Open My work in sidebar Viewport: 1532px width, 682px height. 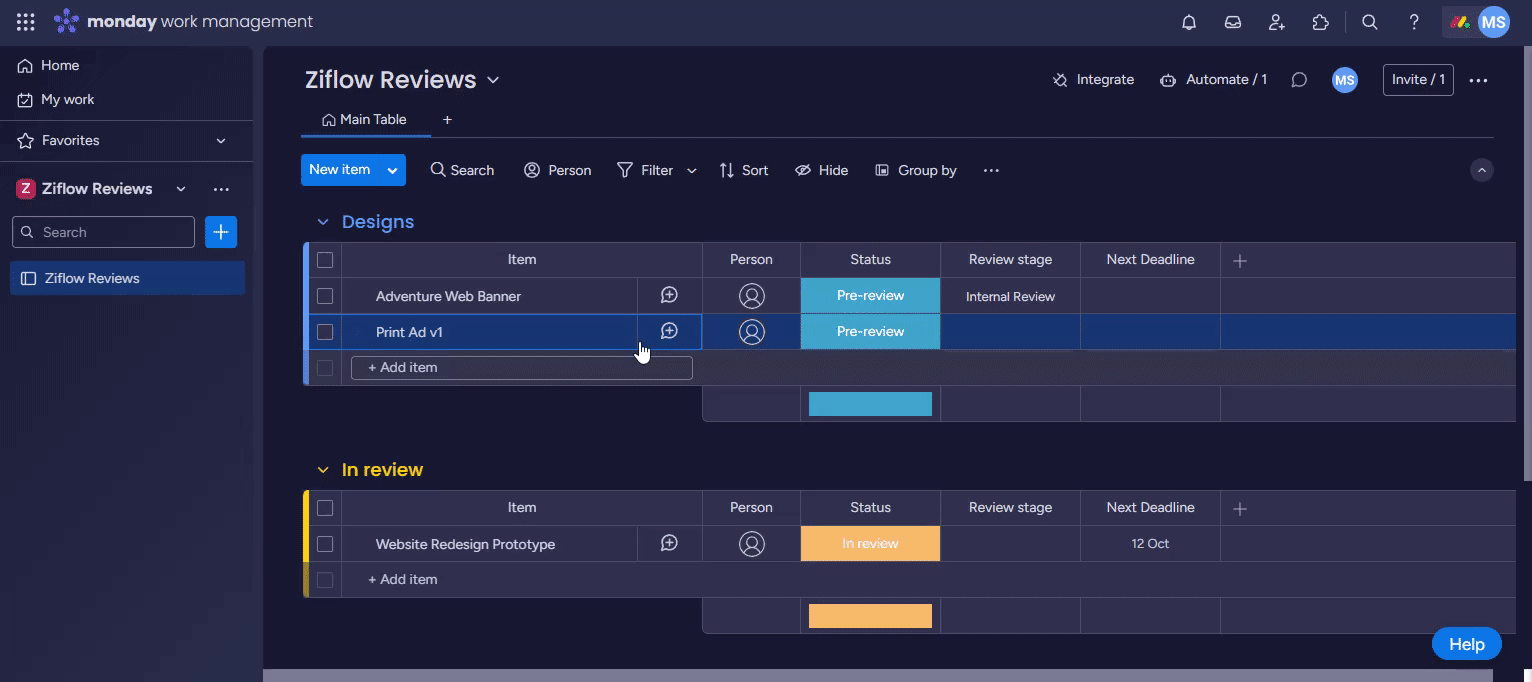(56, 100)
